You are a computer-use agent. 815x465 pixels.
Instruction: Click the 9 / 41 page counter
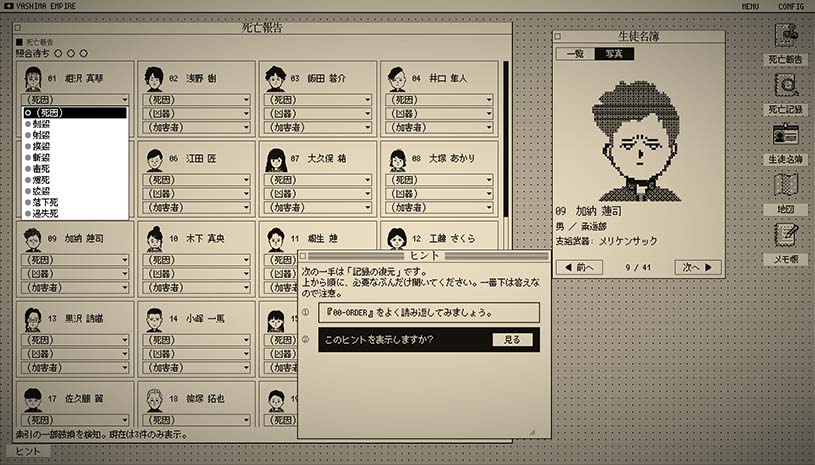(x=638, y=268)
